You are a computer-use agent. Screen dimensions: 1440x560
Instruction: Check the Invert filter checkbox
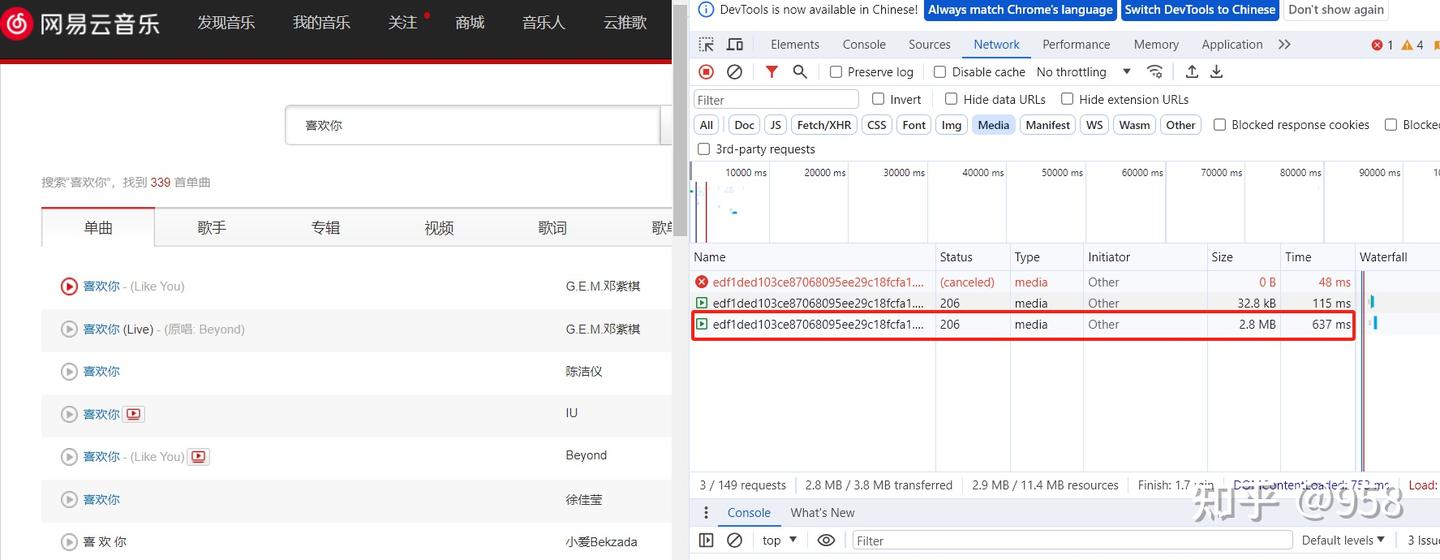(x=878, y=99)
